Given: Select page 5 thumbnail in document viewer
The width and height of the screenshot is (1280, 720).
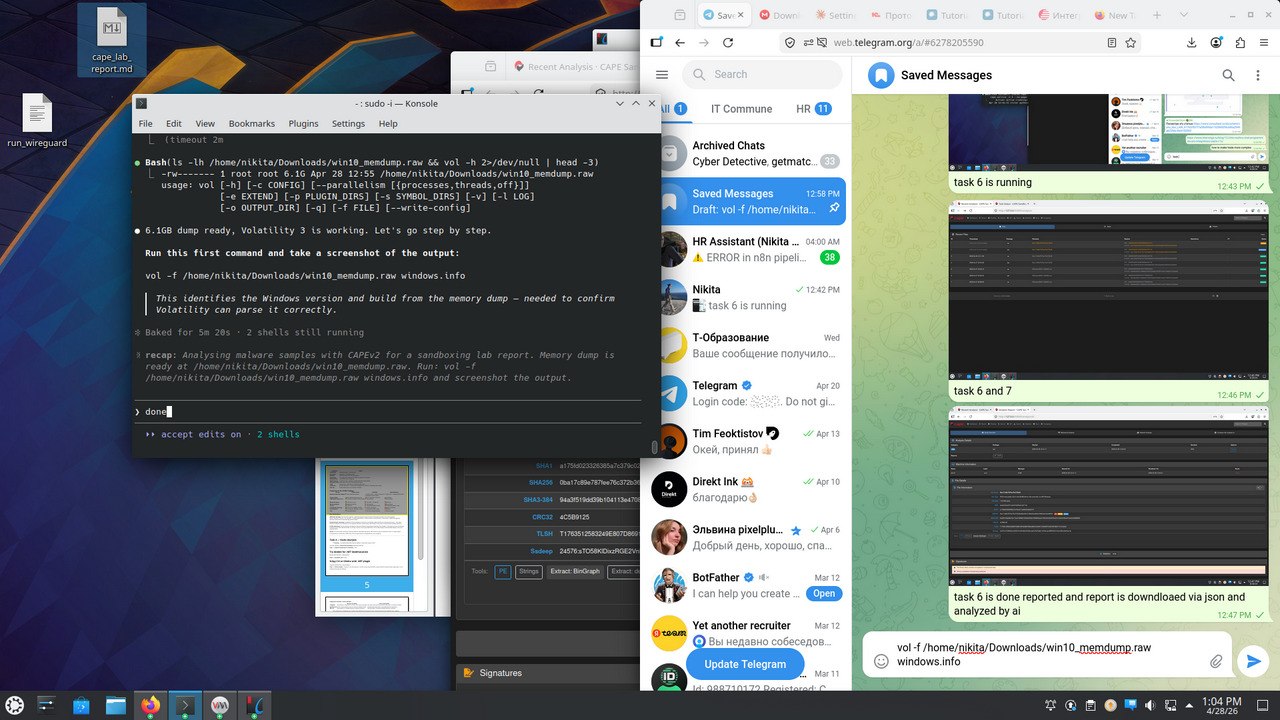Looking at the screenshot, I should click(x=367, y=526).
